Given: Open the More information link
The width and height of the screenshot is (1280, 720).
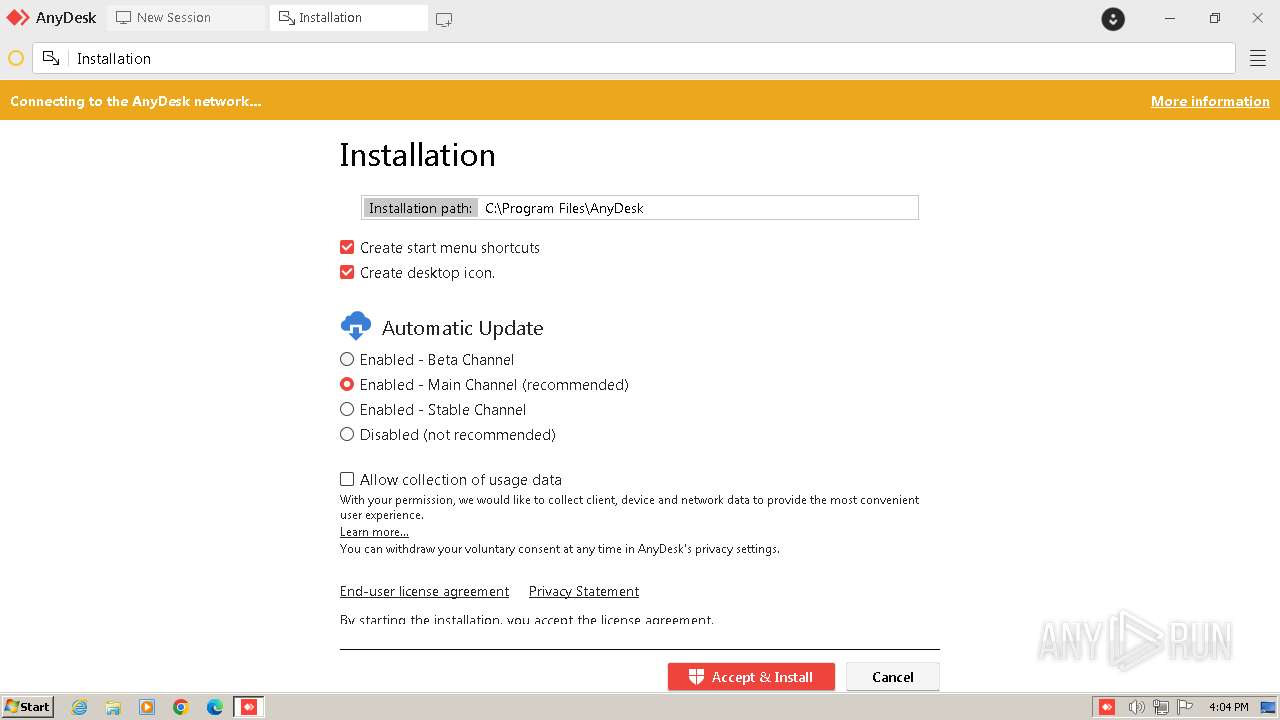Looking at the screenshot, I should tap(1210, 101).
